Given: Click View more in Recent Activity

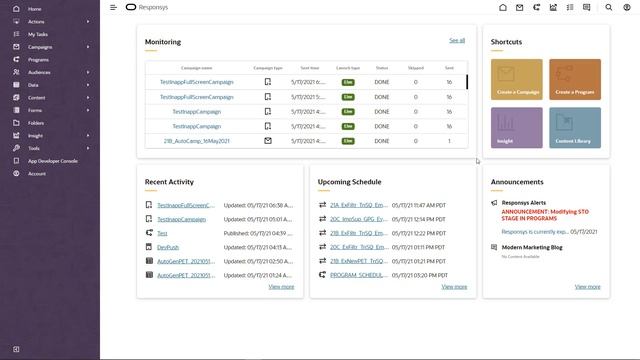Looking at the screenshot, I should [281, 287].
